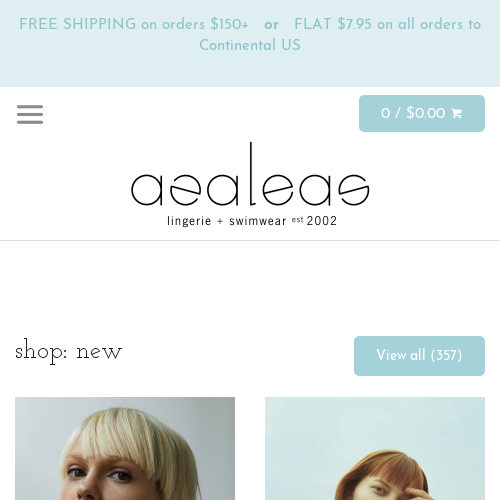Select the bold 'or' in the shipping banner

271,25
